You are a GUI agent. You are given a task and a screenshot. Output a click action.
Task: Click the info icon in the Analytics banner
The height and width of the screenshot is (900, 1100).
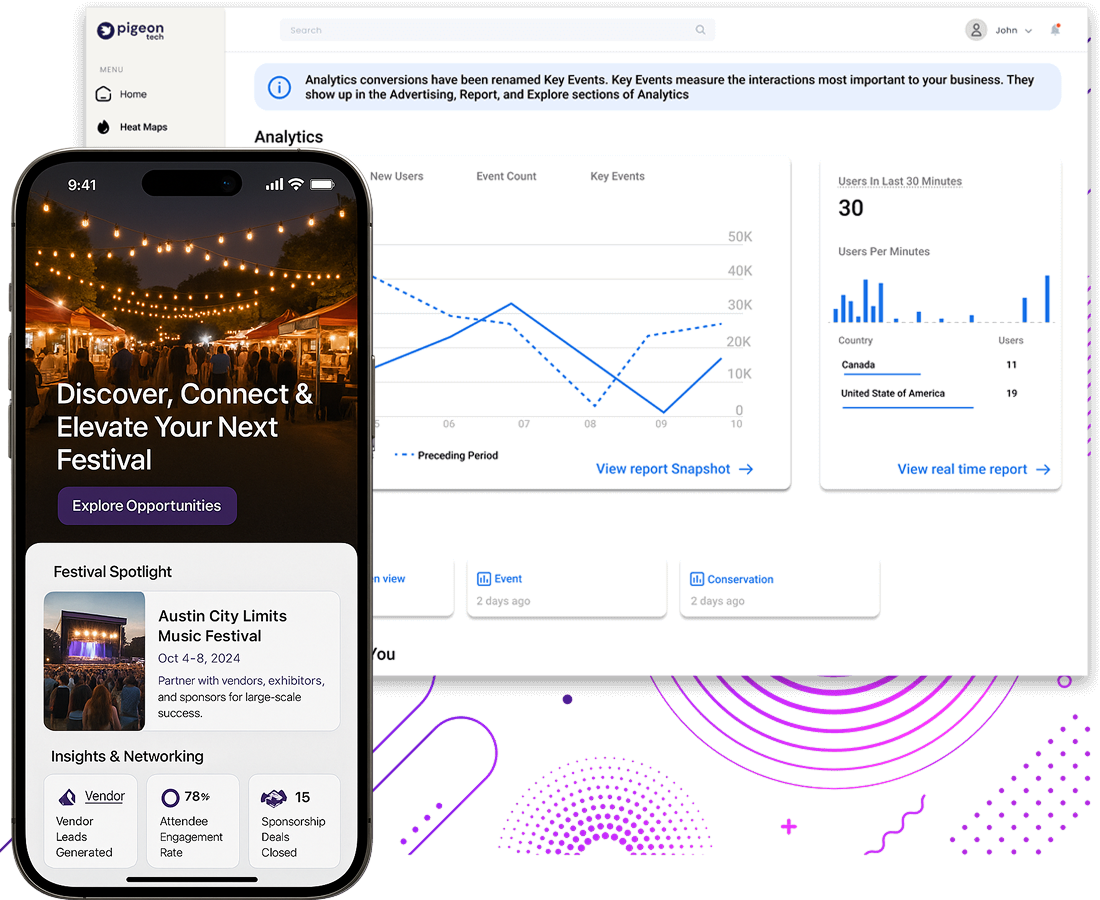280,87
